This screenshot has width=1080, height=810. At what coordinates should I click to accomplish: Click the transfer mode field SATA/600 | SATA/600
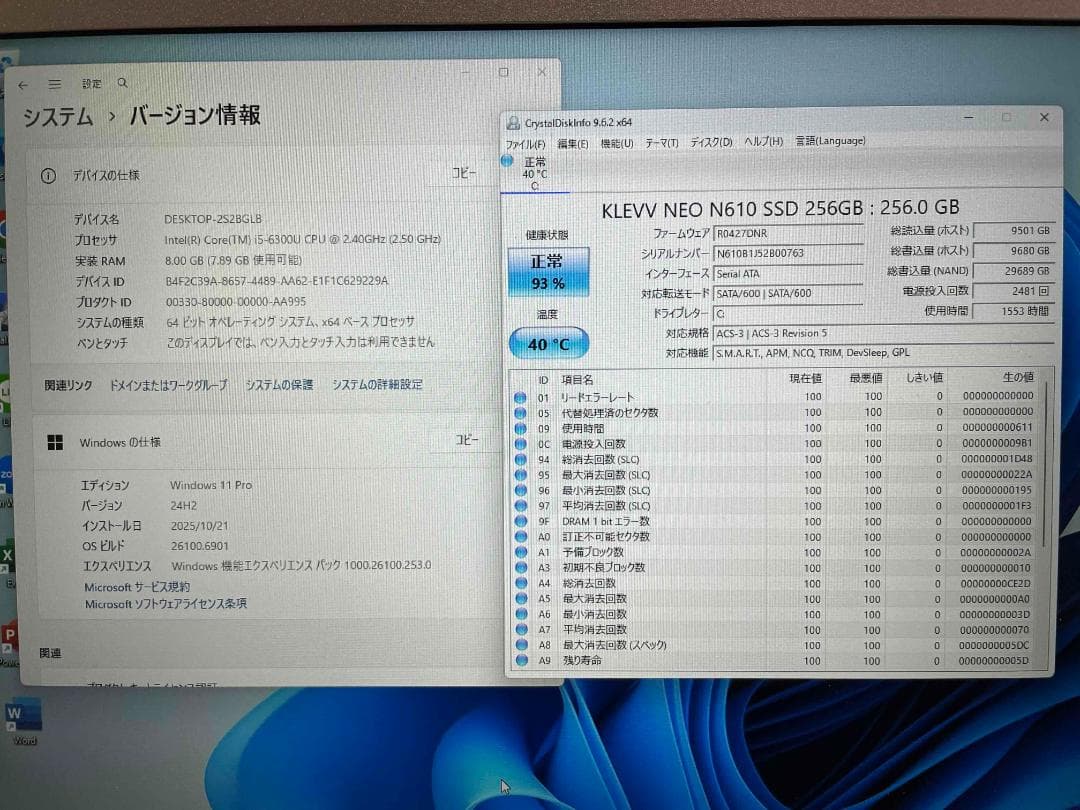pyautogui.click(x=788, y=293)
